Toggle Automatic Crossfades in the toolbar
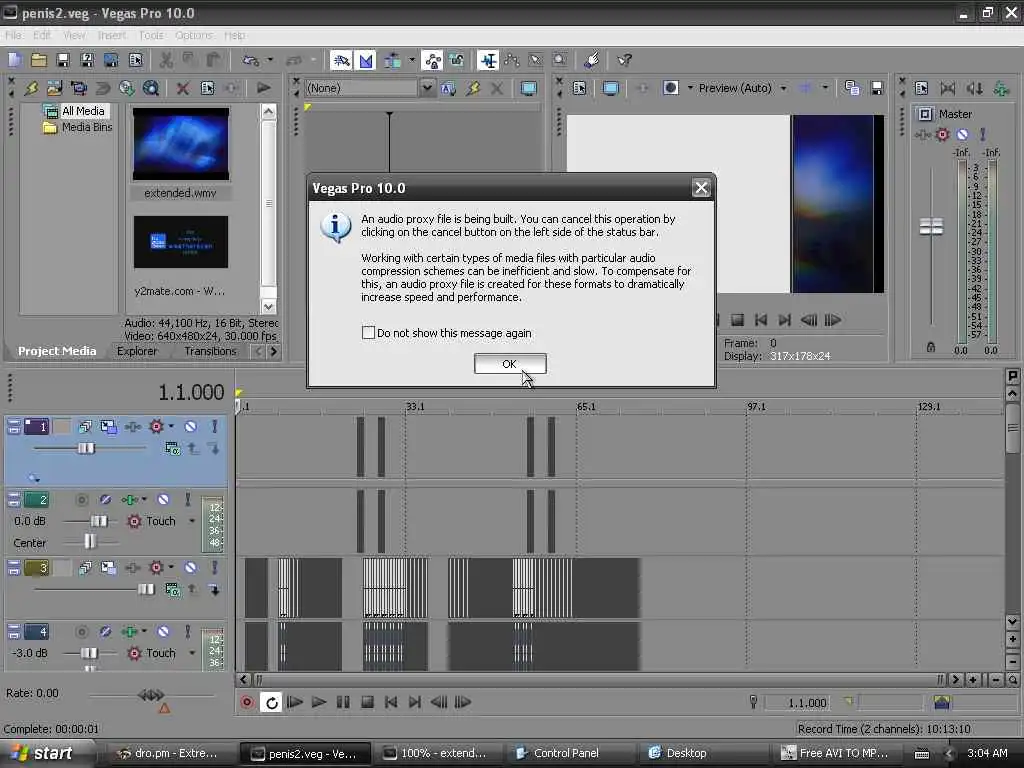Image resolution: width=1024 pixels, height=768 pixels. (x=366, y=61)
